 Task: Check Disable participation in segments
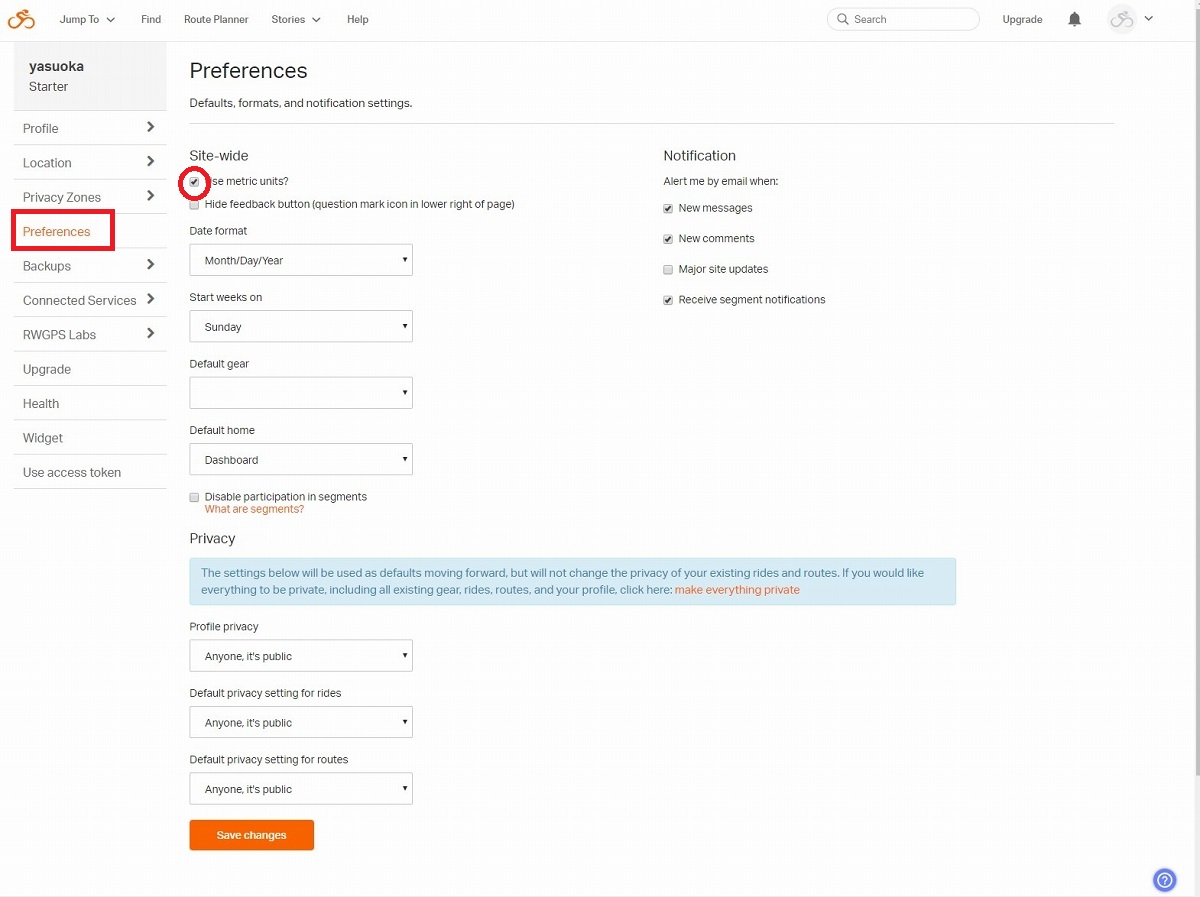click(x=194, y=497)
